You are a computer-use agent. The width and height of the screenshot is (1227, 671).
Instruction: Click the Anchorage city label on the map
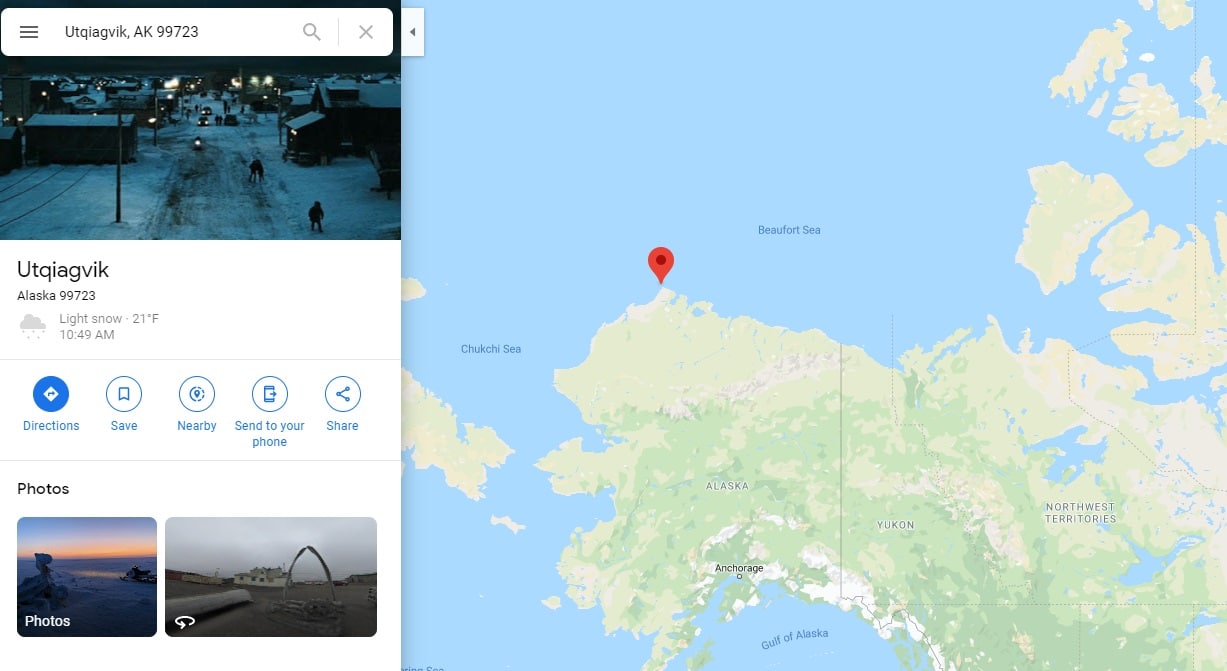point(739,568)
